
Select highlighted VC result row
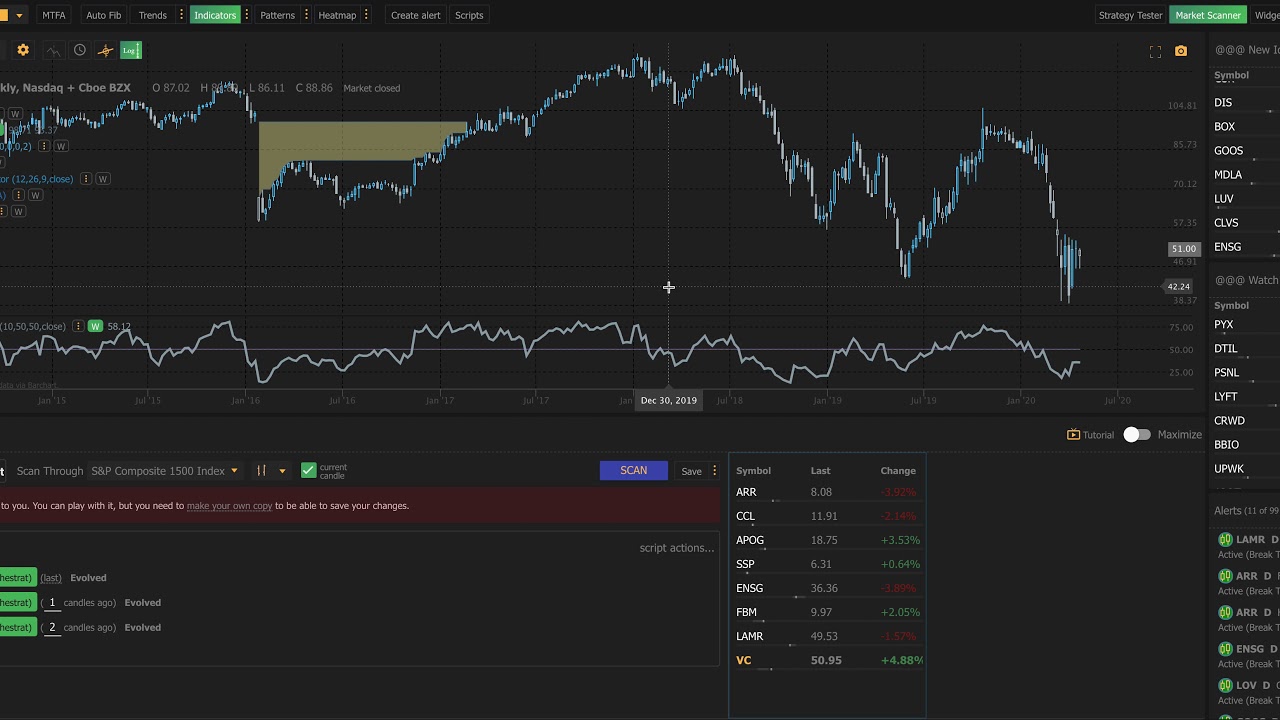[x=828, y=660]
